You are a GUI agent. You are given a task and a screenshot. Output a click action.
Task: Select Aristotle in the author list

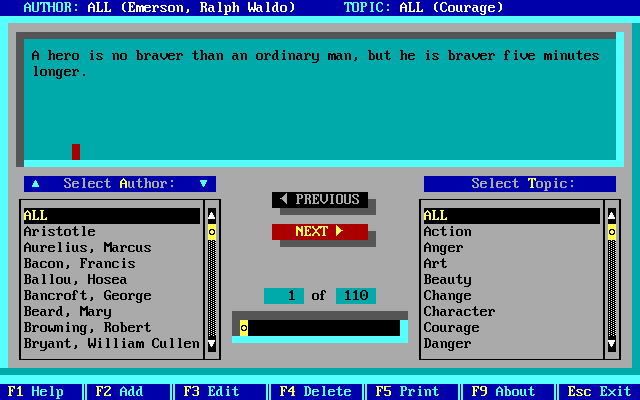click(x=60, y=232)
